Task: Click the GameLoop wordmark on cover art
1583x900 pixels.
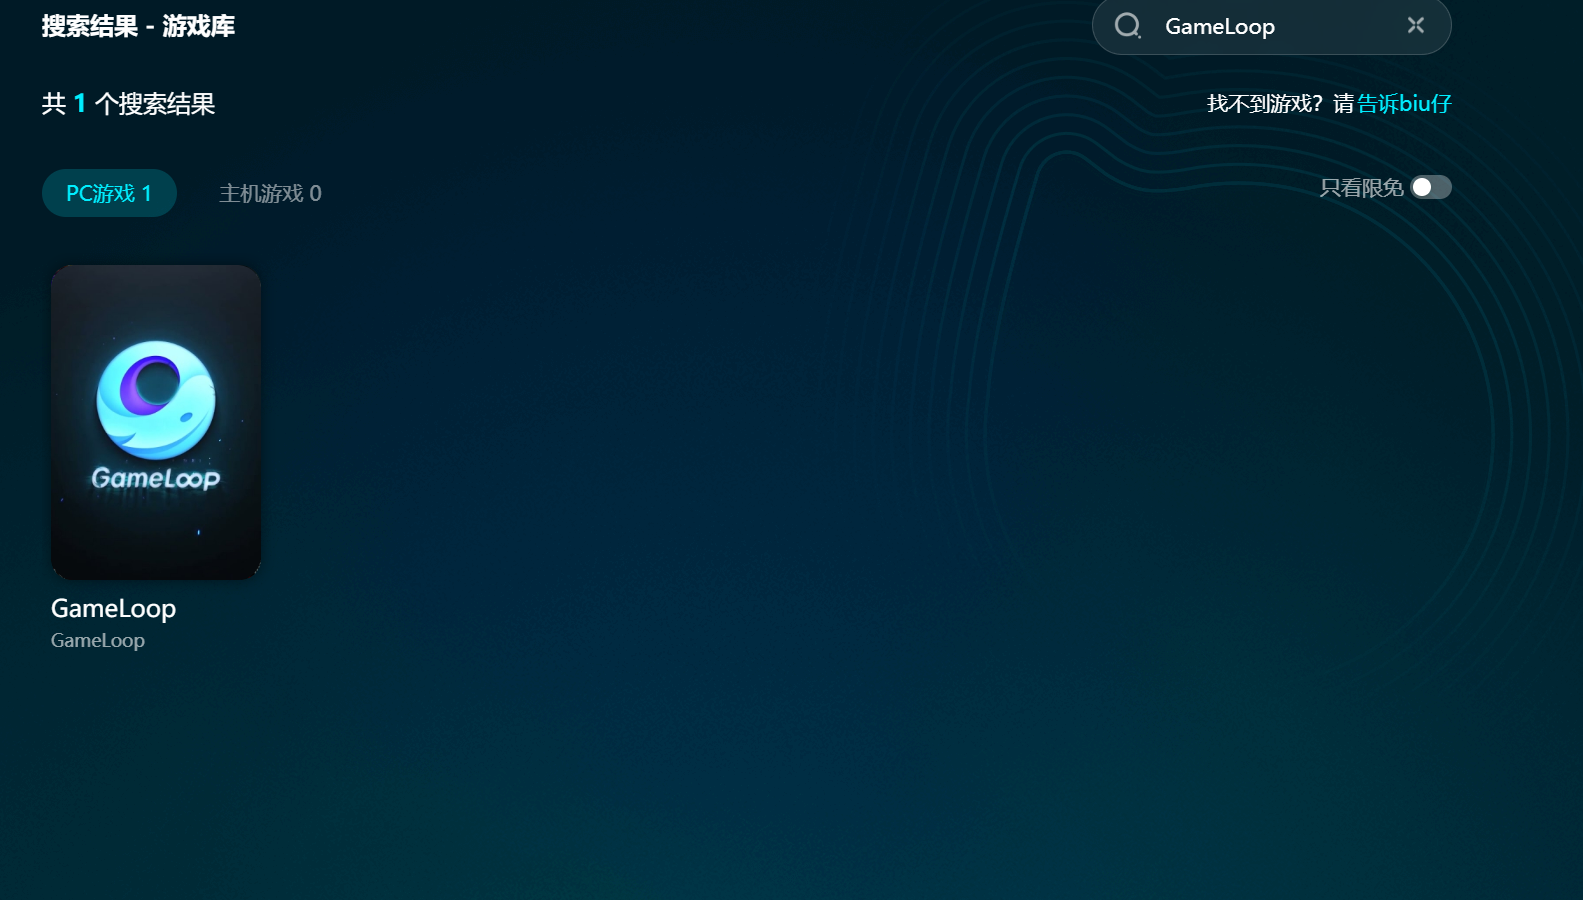Action: [x=156, y=479]
